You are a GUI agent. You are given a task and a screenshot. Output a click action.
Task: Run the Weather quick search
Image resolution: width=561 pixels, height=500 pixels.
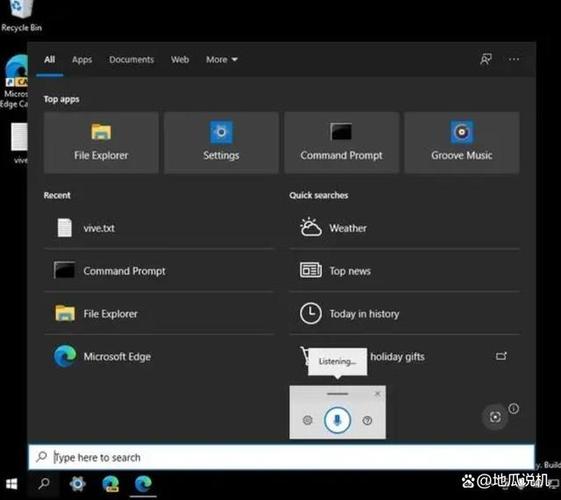(x=404, y=228)
